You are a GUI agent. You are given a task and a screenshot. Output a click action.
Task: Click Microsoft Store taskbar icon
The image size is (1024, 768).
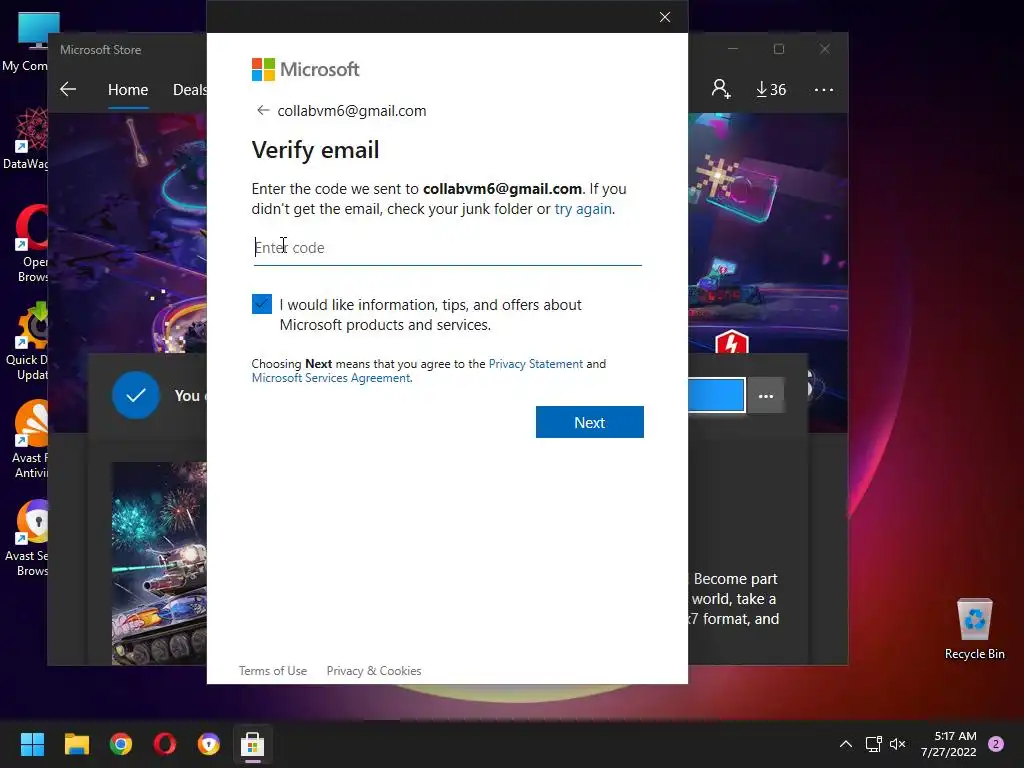[x=253, y=744]
